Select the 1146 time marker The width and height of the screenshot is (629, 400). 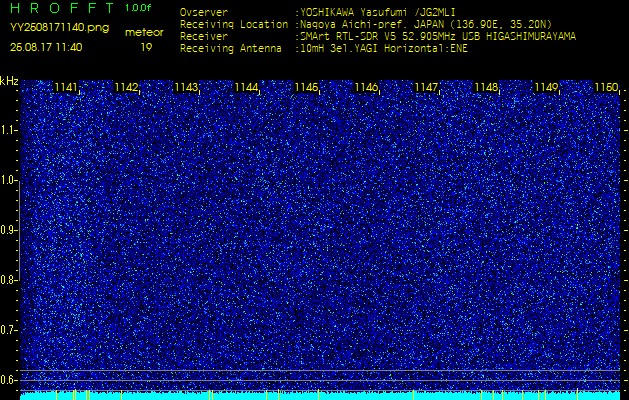point(366,87)
